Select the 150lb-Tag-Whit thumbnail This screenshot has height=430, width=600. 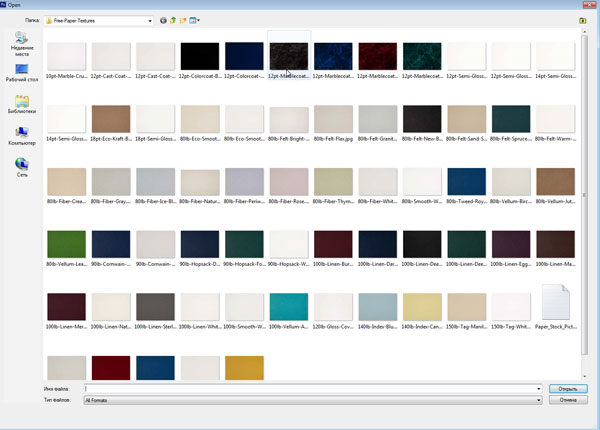511,307
